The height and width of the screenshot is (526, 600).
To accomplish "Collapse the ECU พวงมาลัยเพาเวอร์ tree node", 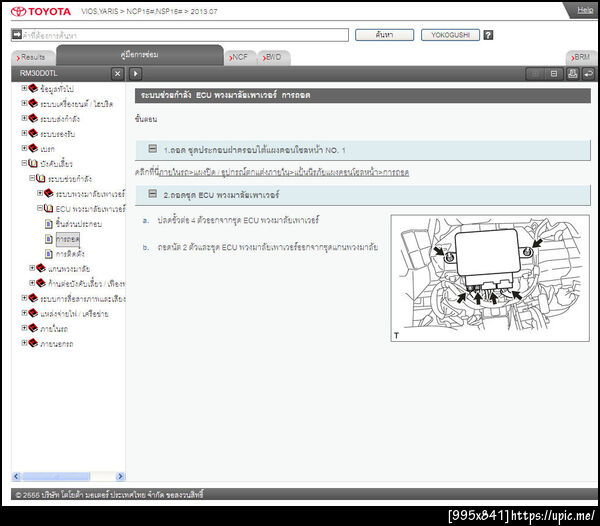I will click(40, 208).
